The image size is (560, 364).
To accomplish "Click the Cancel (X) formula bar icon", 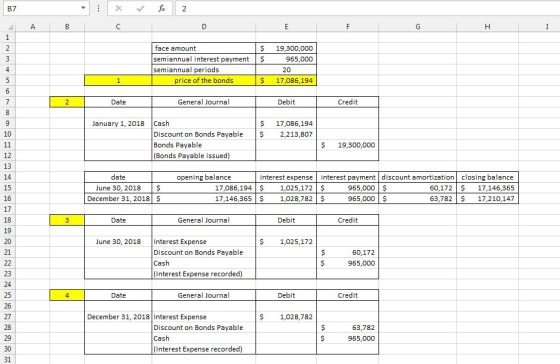I will pyautogui.click(x=119, y=9).
